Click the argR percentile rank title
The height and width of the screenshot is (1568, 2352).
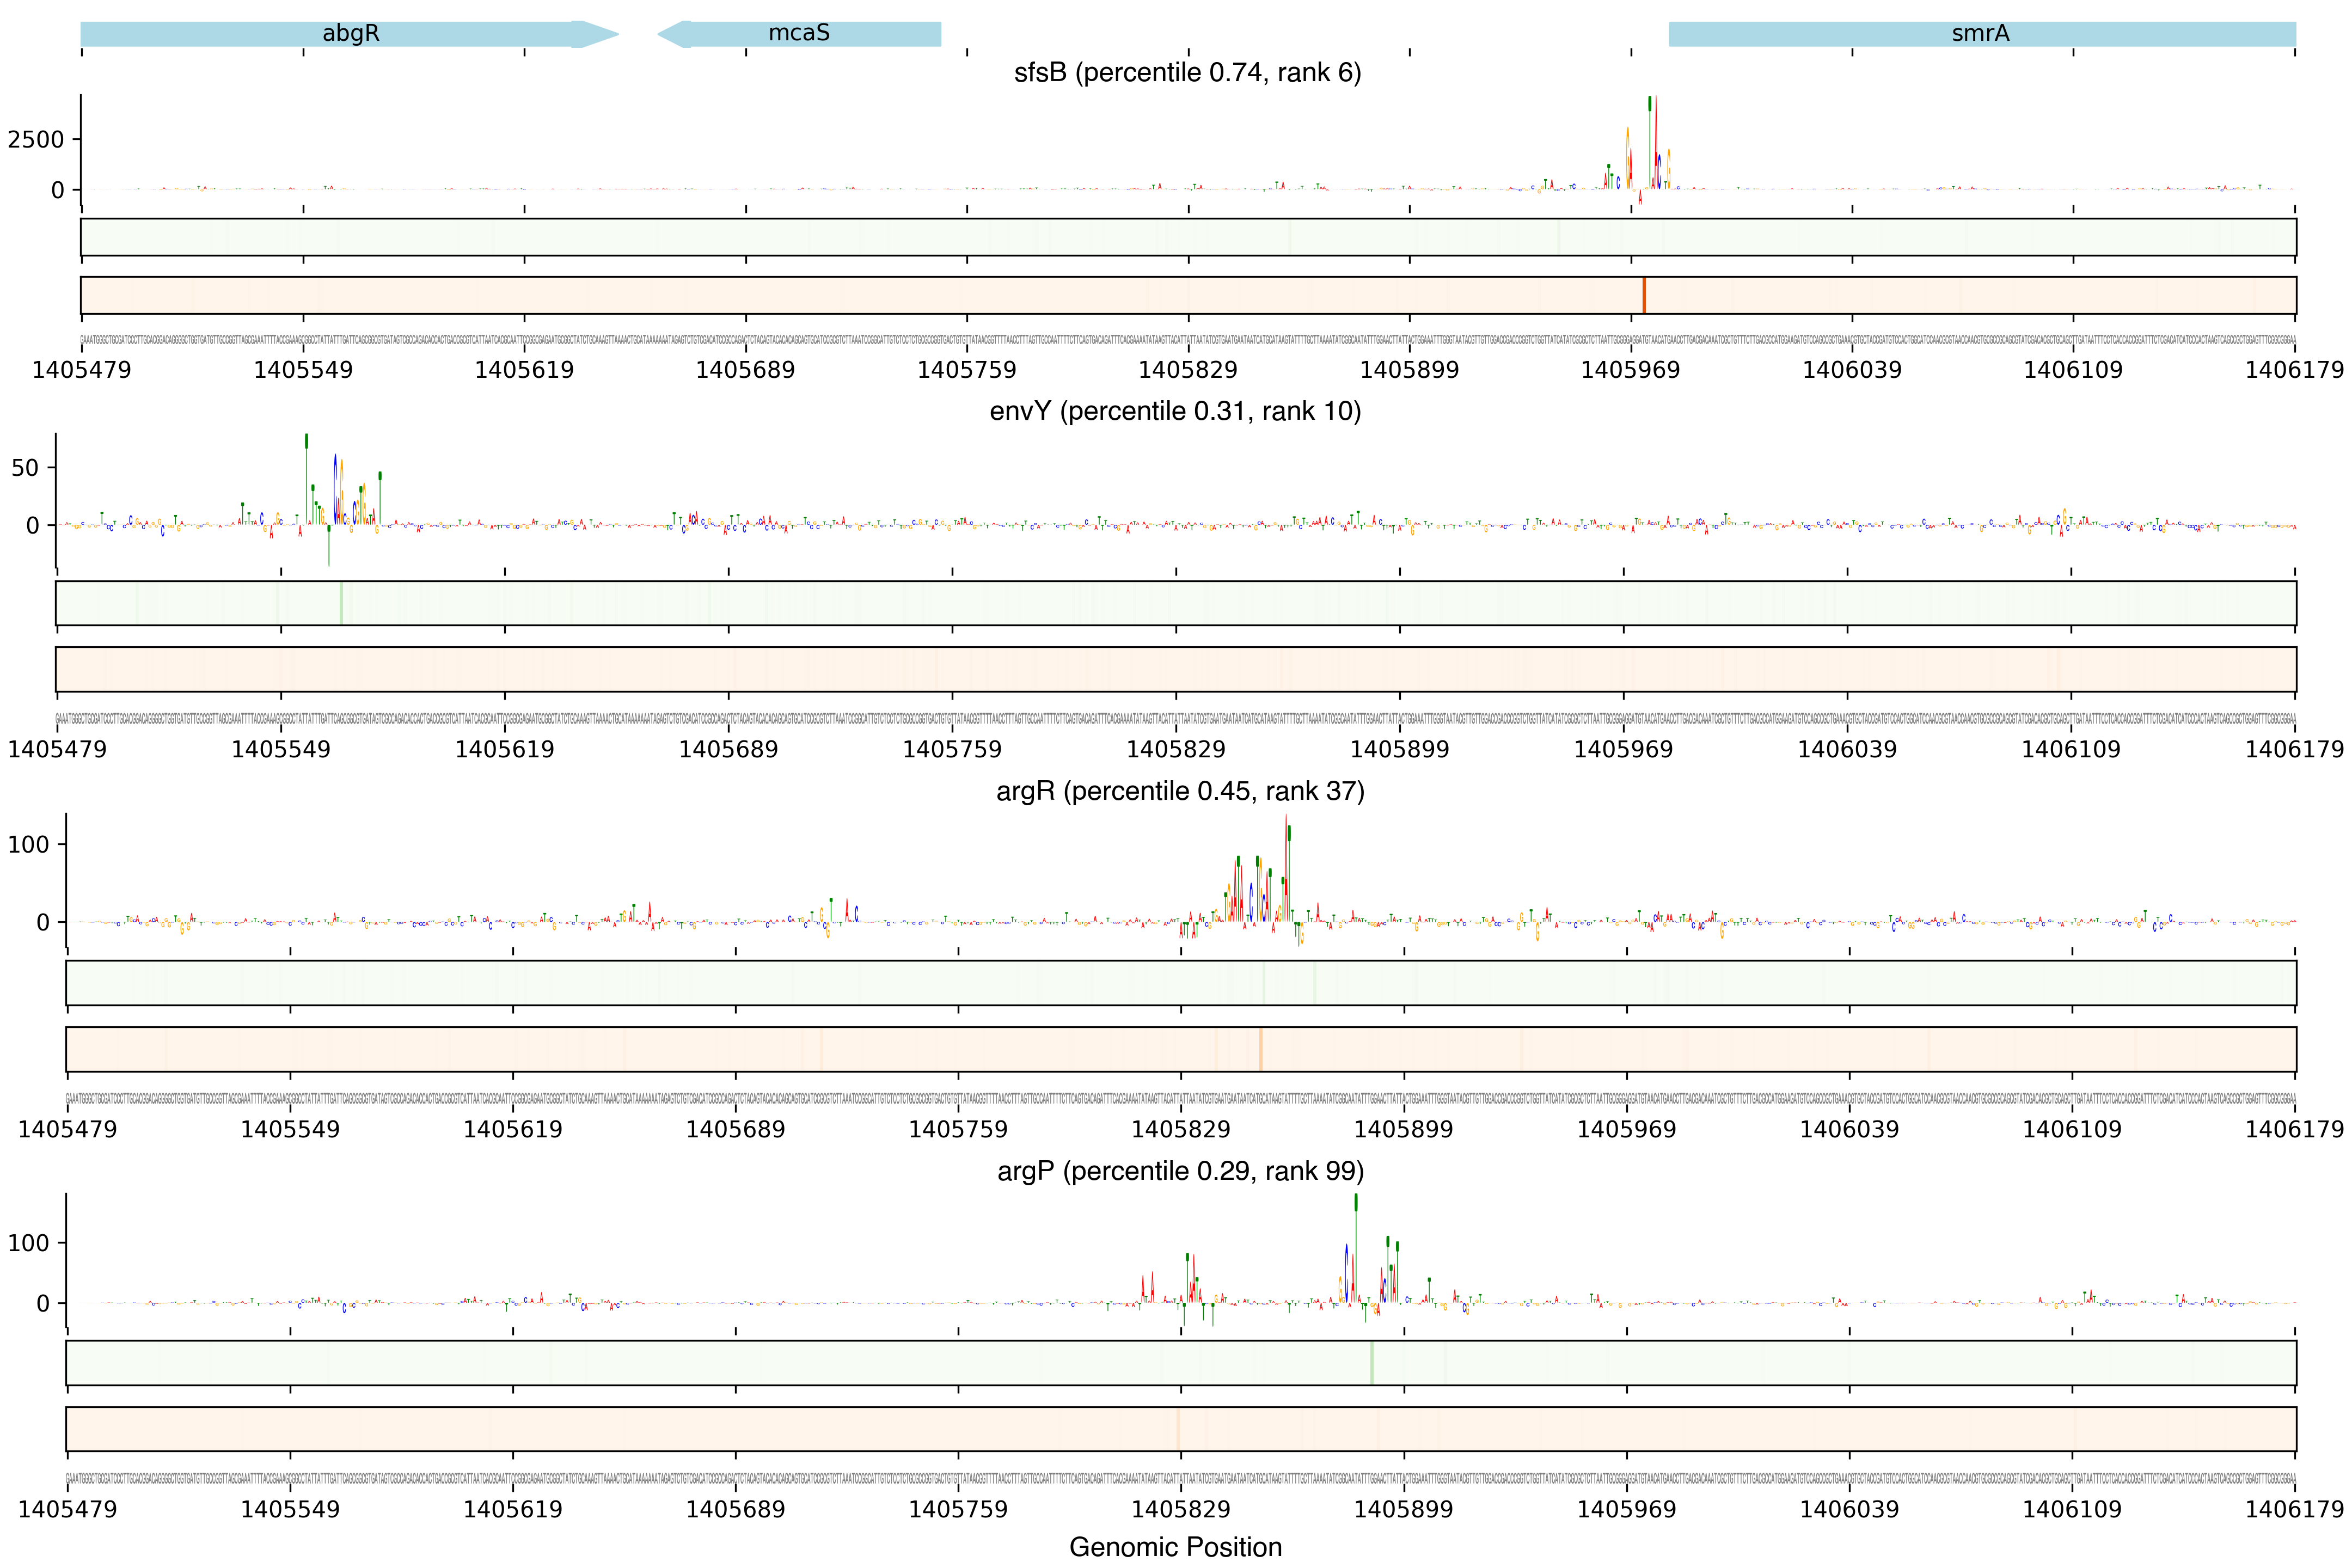1180,792
